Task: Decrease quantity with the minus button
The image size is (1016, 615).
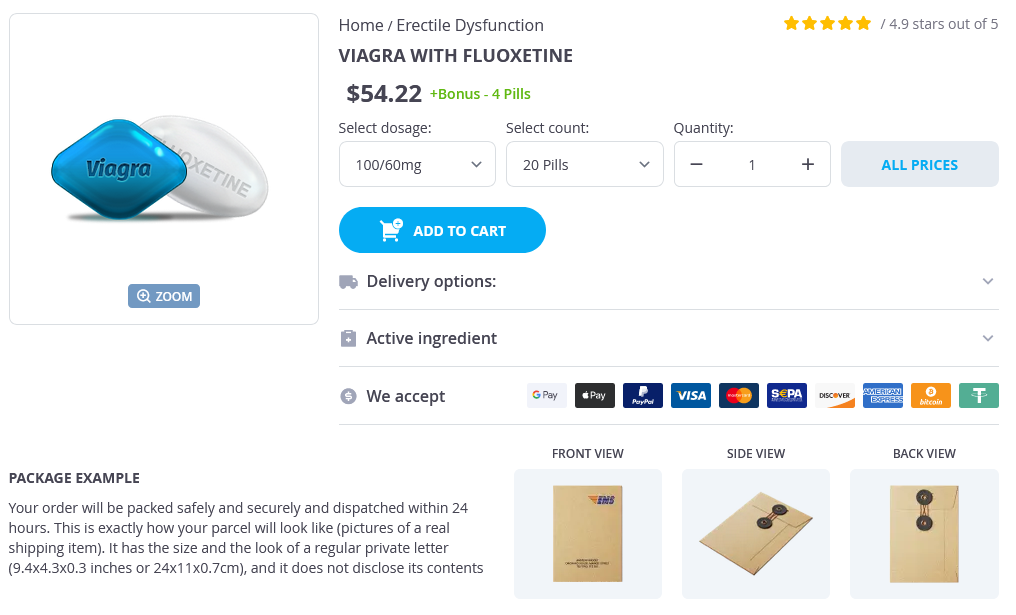Action: tap(697, 165)
